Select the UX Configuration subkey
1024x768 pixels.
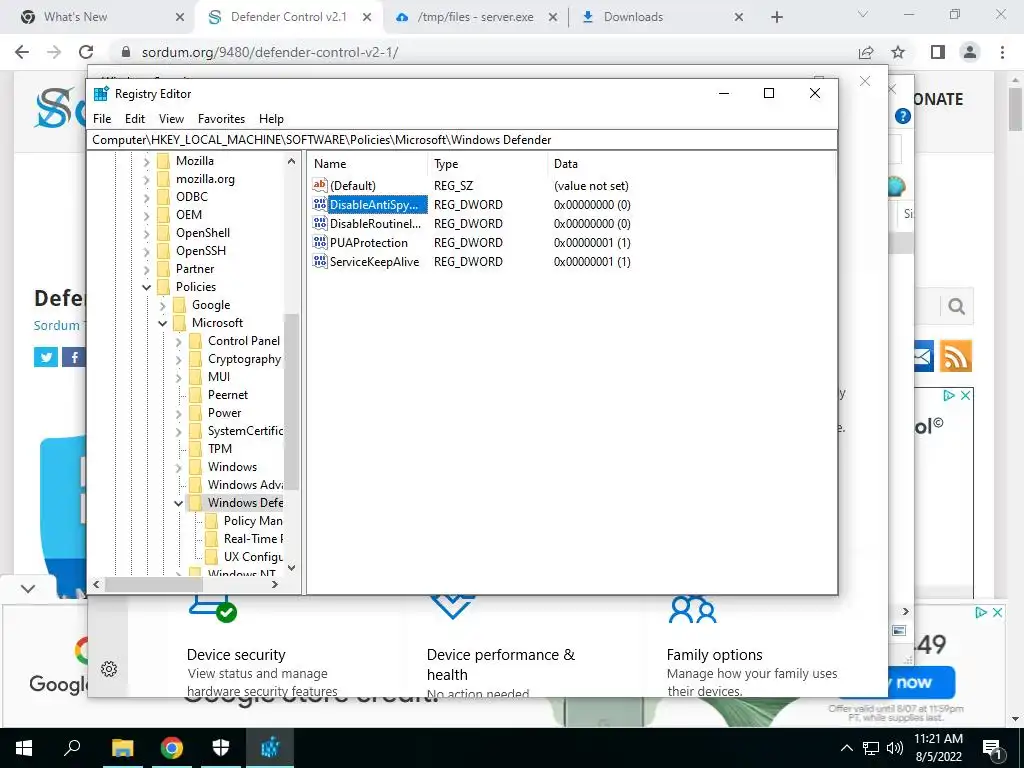tap(253, 557)
